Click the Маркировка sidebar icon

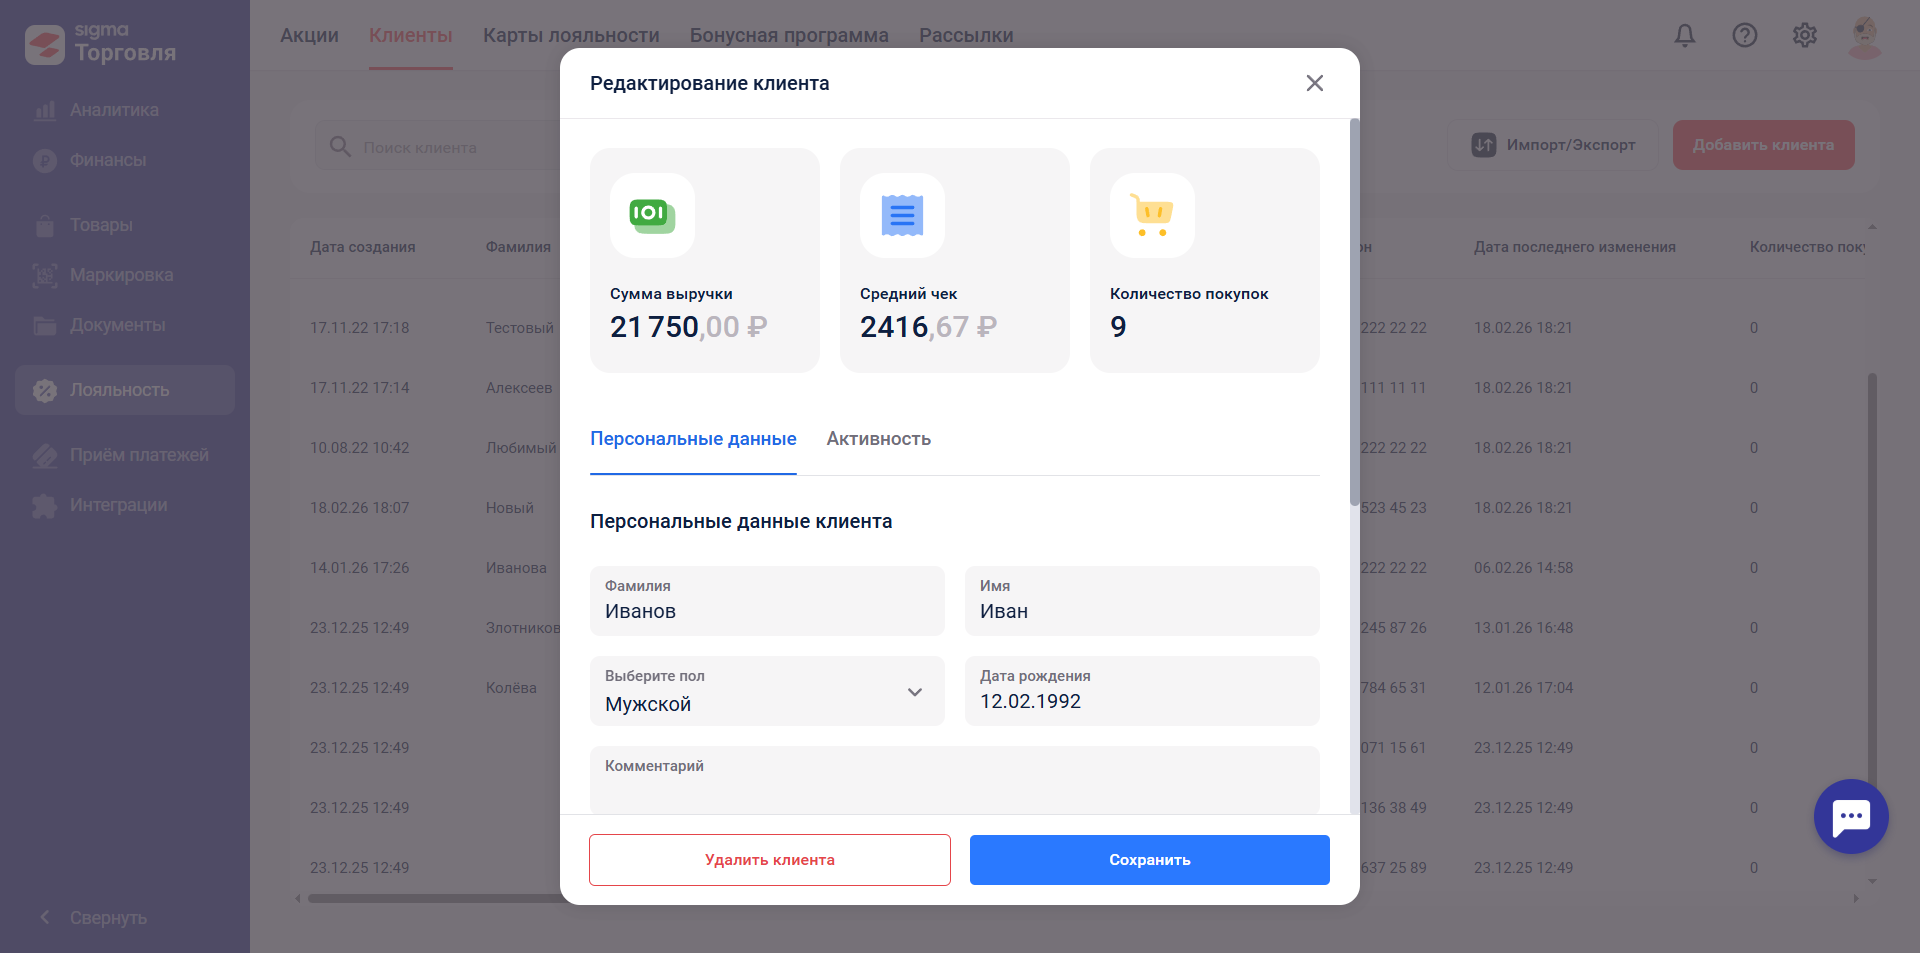pyautogui.click(x=45, y=275)
